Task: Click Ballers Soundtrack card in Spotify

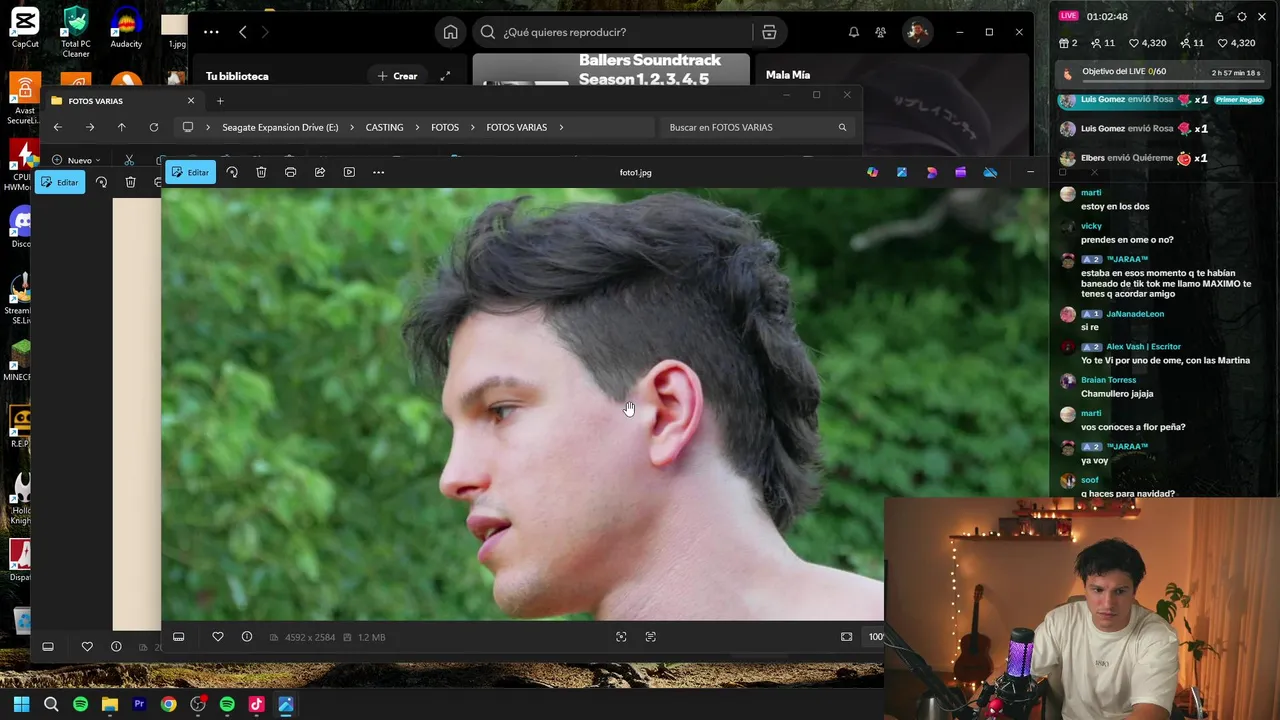Action: point(611,72)
